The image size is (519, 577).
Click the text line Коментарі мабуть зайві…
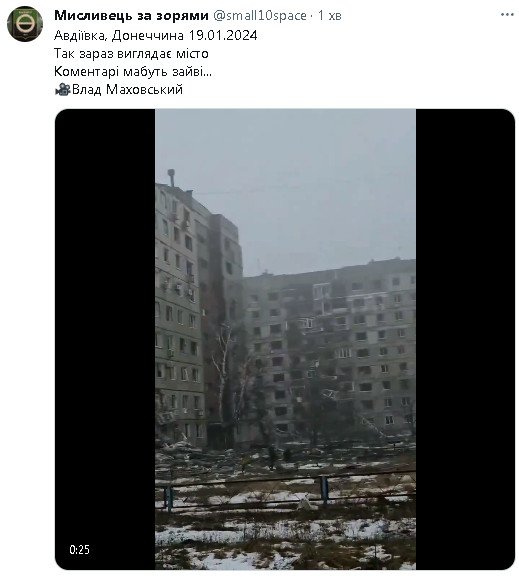(133, 71)
